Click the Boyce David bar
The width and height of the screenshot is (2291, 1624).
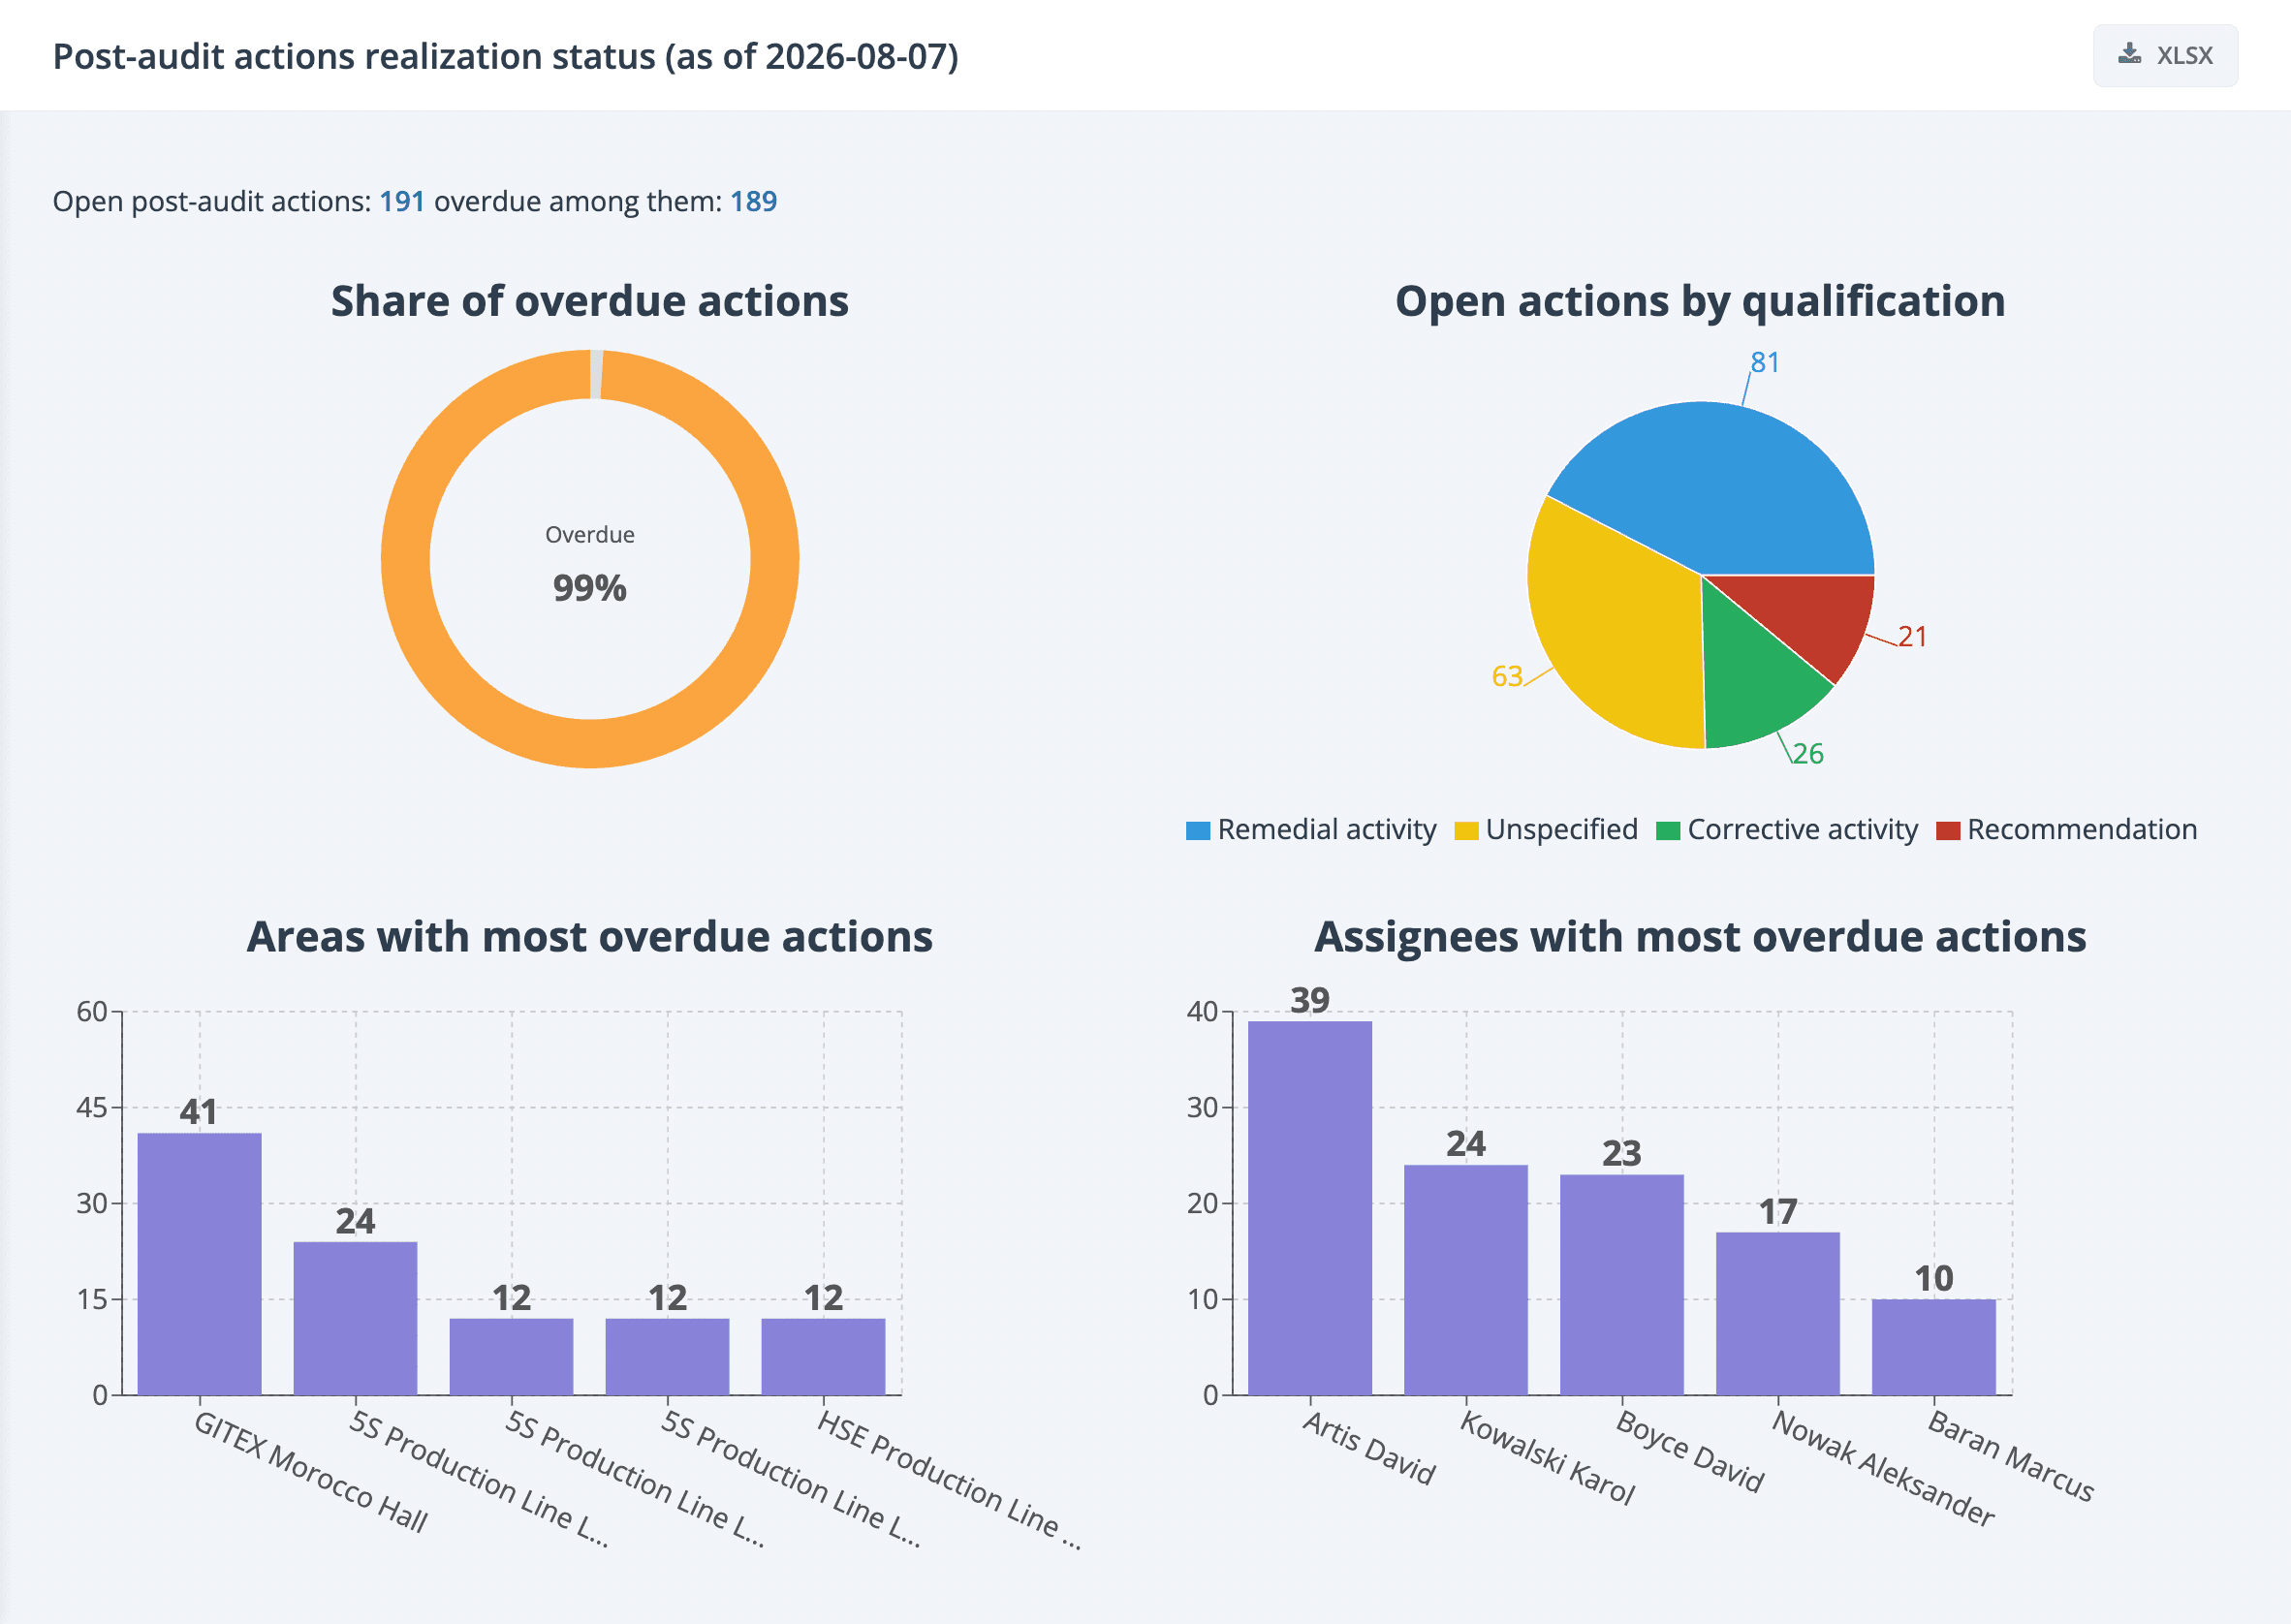point(1622,1285)
